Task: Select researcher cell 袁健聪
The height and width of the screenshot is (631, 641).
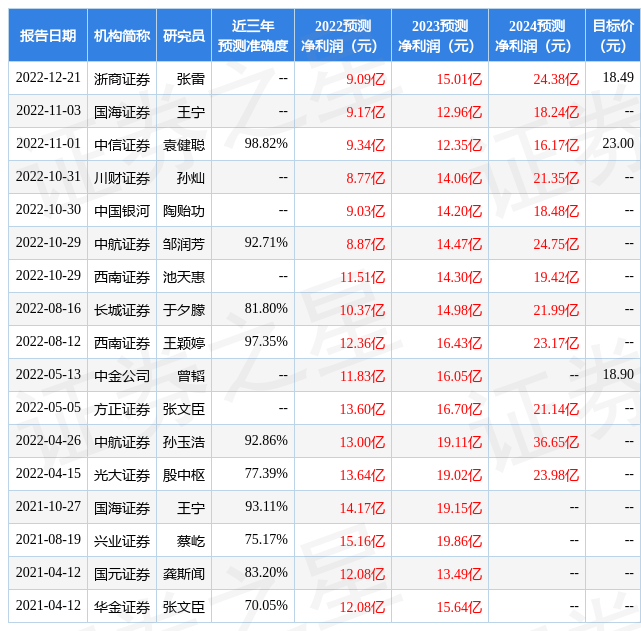Action: click(184, 145)
